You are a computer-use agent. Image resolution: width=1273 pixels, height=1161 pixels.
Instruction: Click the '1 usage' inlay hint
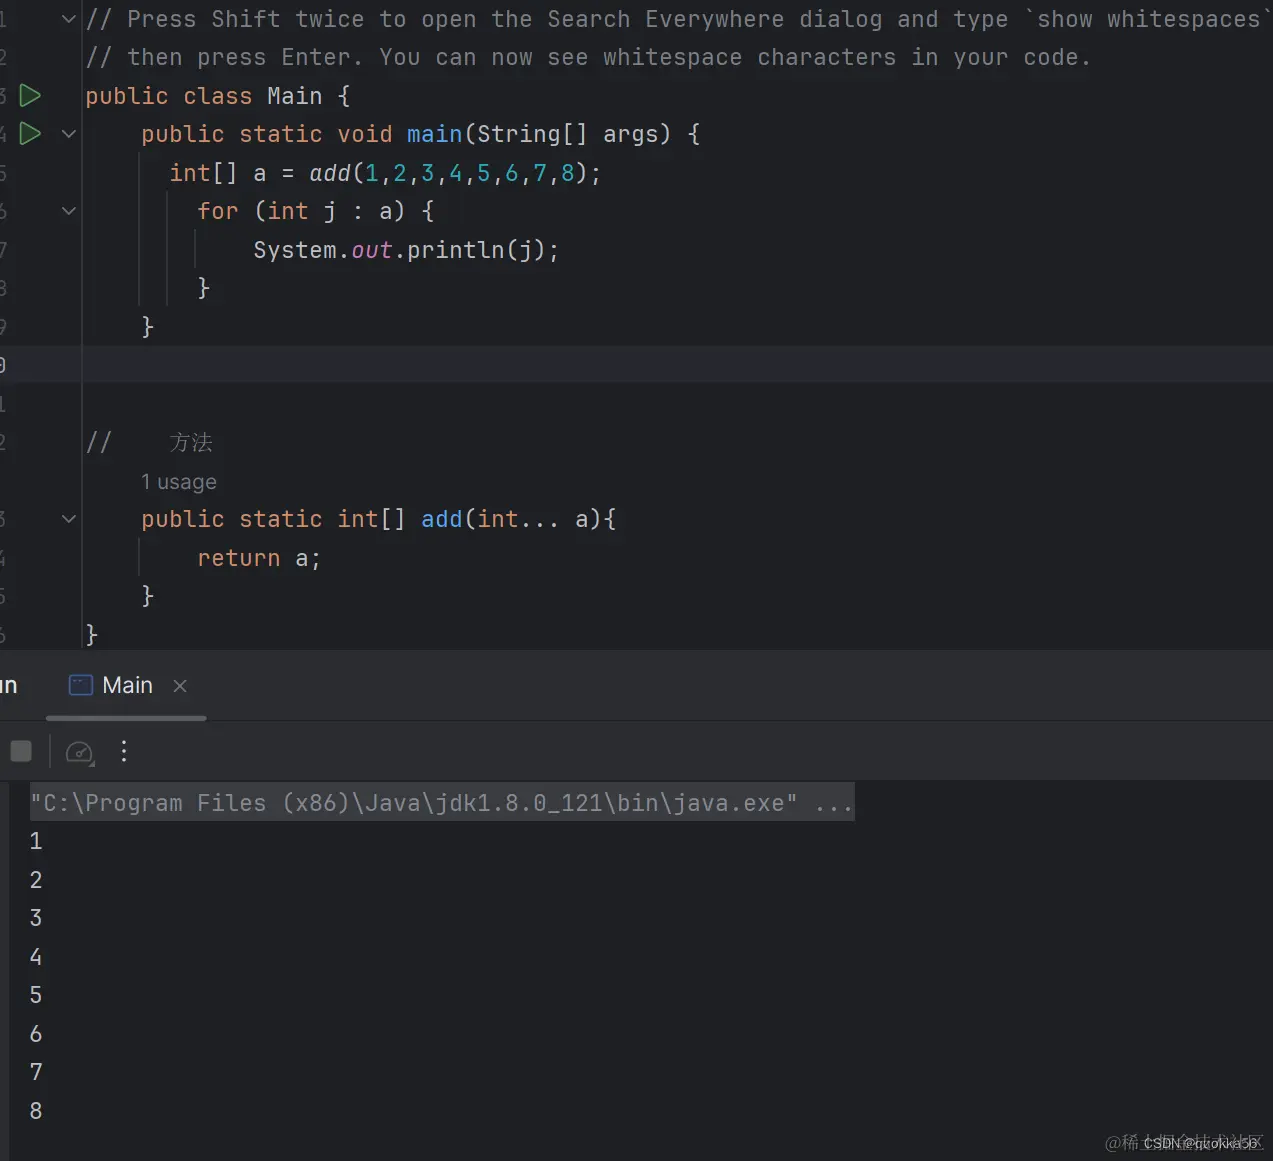pyautogui.click(x=179, y=482)
